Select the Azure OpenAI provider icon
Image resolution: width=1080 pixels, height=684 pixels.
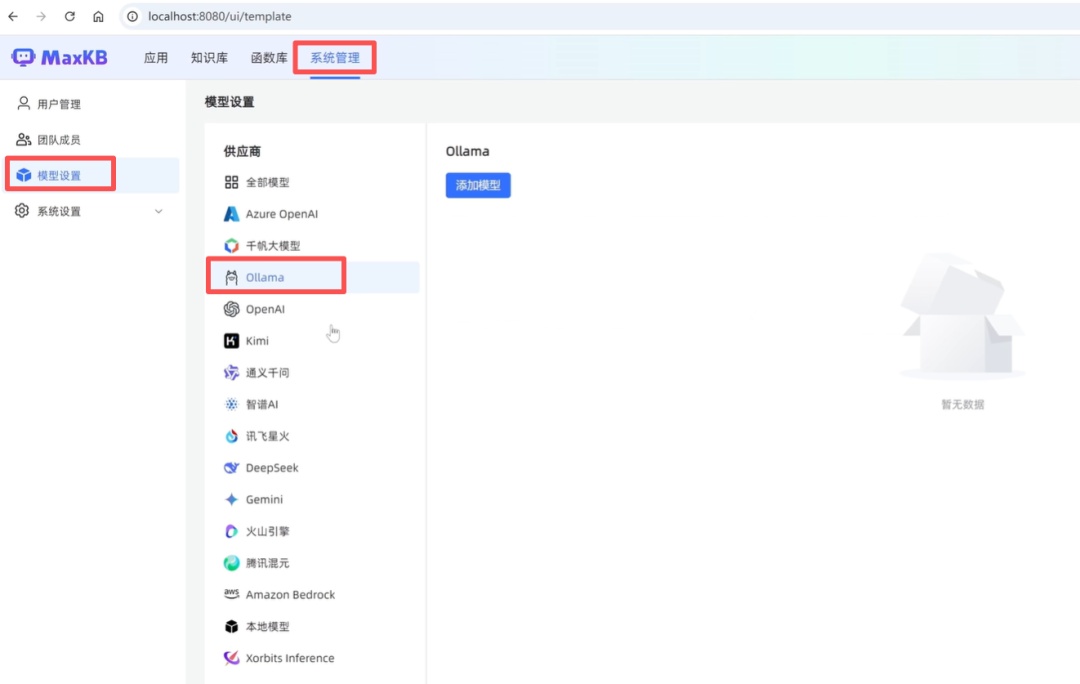231,214
